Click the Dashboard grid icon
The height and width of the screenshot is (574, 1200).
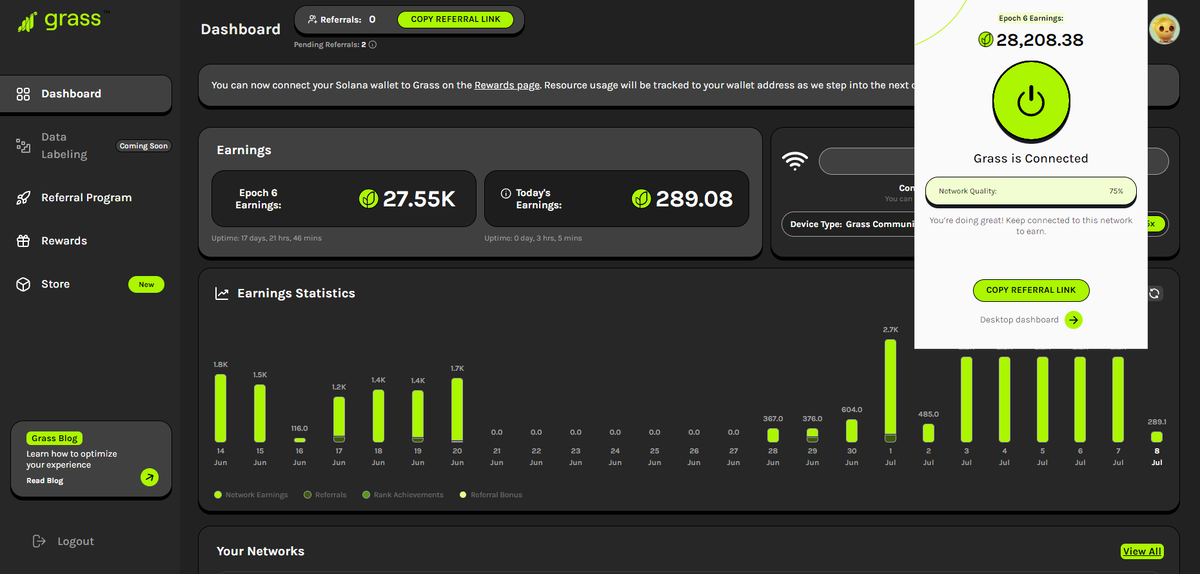23,94
